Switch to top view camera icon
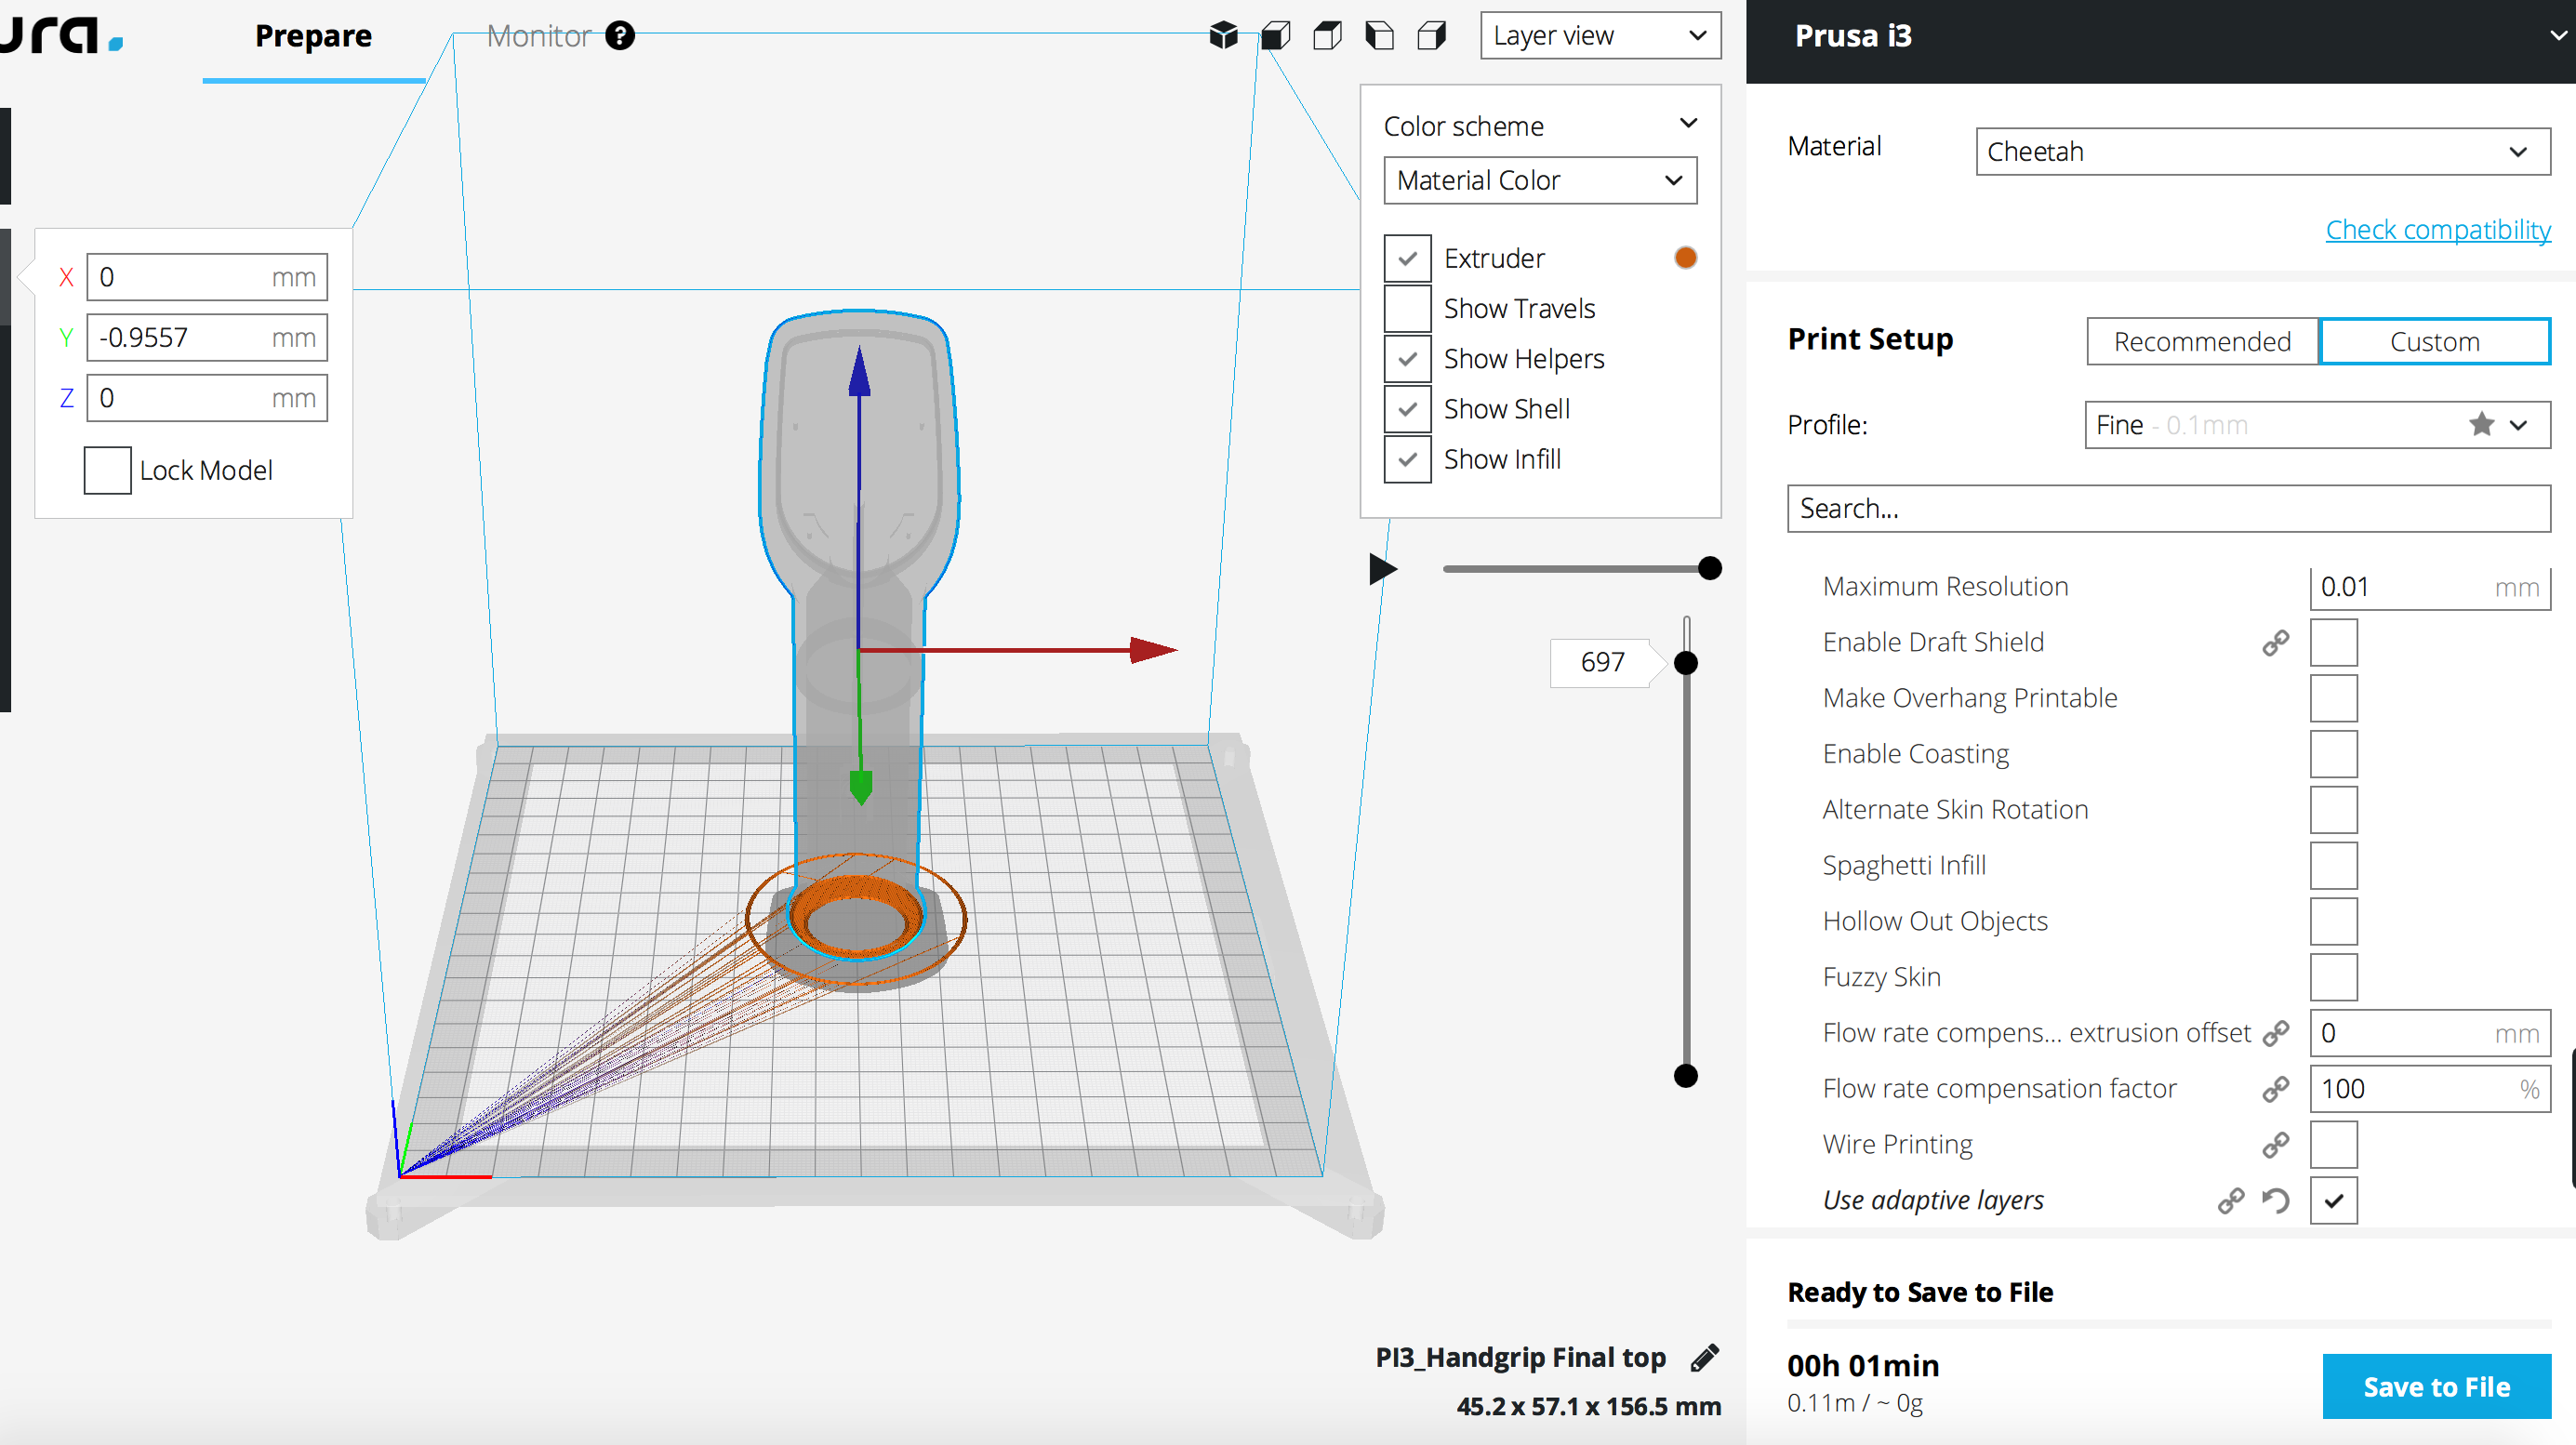Image resolution: width=2576 pixels, height=1445 pixels. [x=1328, y=36]
